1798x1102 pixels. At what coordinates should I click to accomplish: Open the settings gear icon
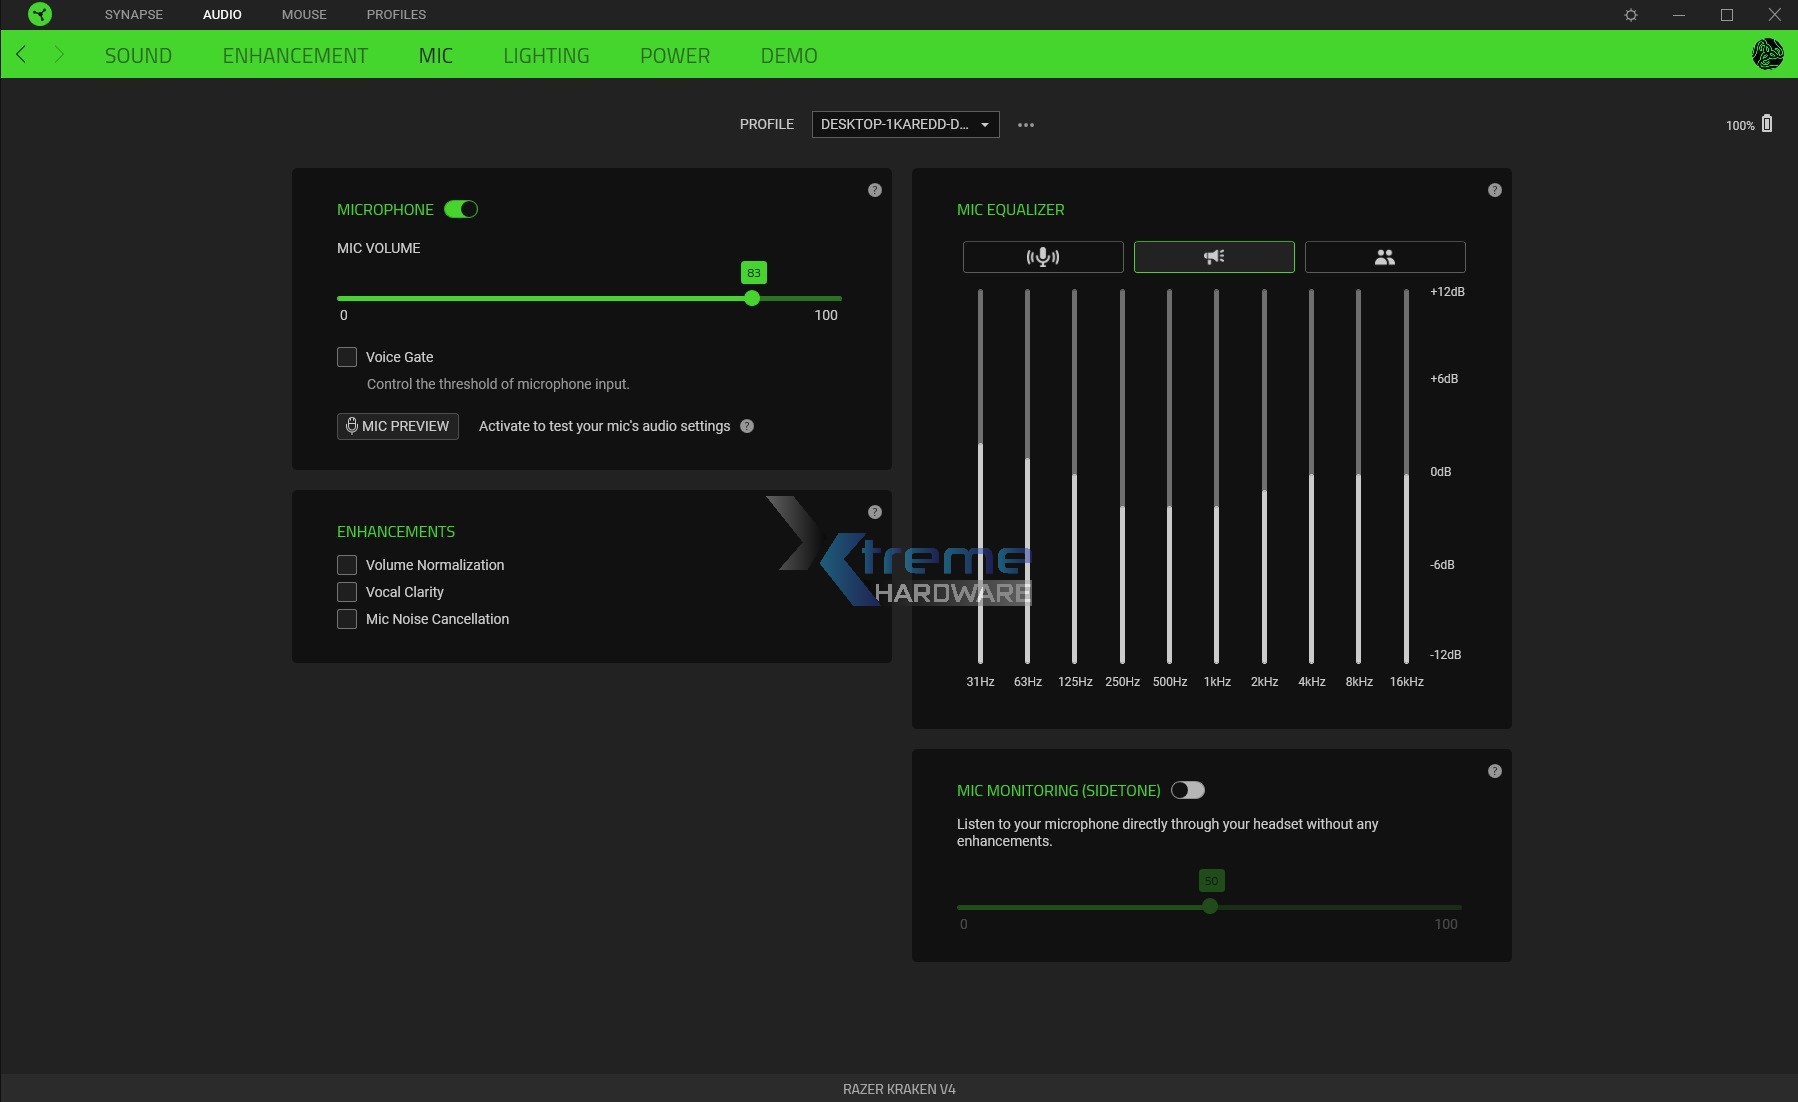pos(1631,15)
